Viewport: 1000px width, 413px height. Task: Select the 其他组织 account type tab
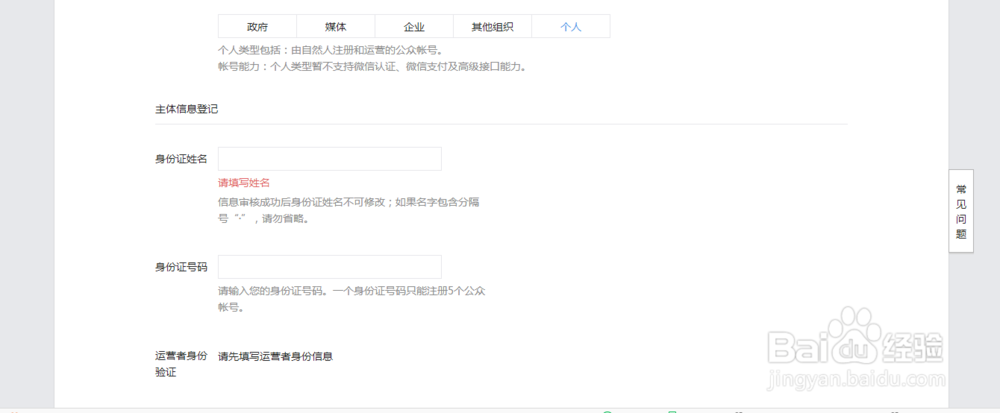click(492, 27)
